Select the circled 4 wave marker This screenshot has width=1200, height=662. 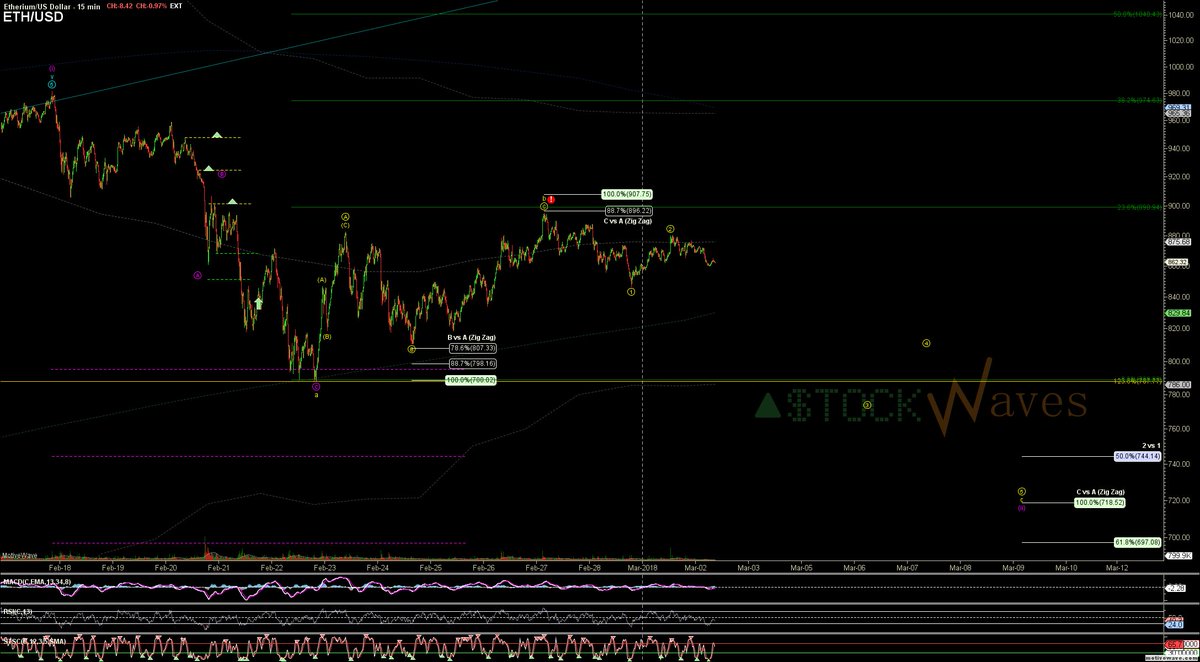(926, 343)
